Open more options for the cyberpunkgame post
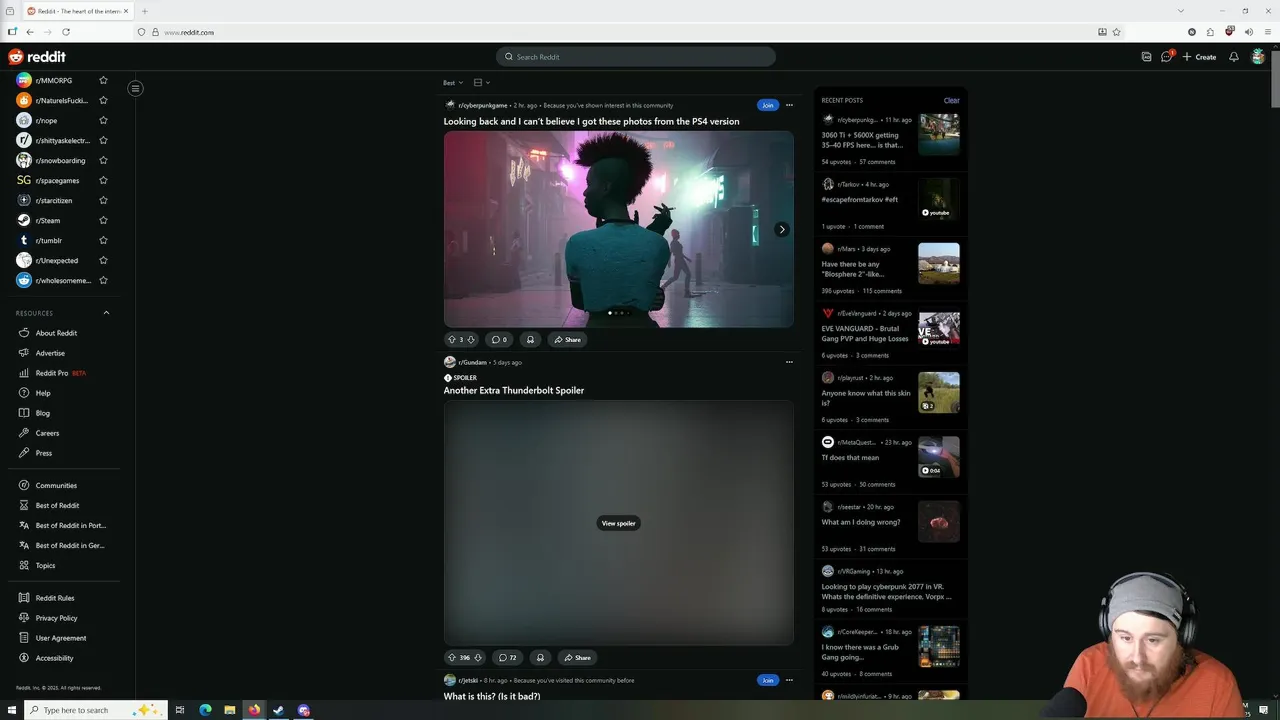 (789, 105)
